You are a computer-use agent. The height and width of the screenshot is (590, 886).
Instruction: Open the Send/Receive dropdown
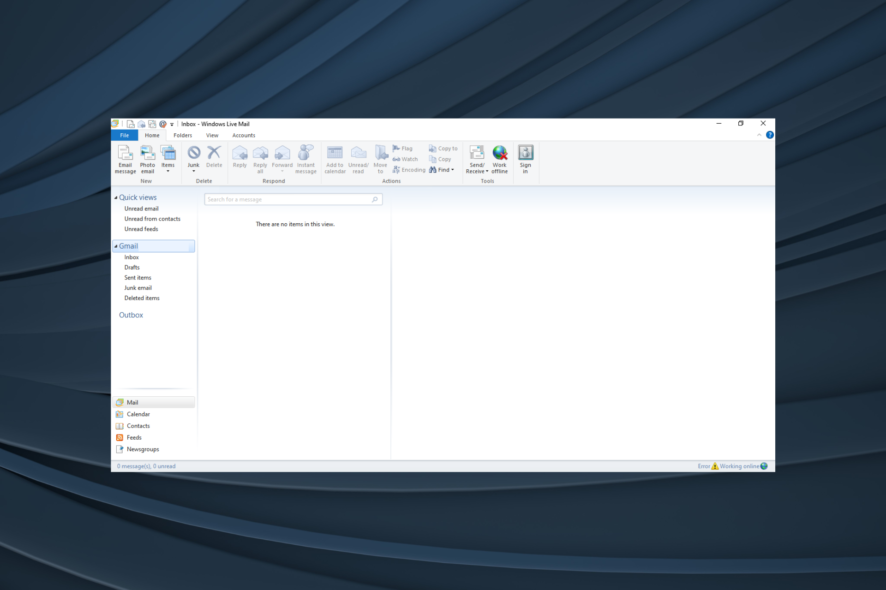click(477, 159)
